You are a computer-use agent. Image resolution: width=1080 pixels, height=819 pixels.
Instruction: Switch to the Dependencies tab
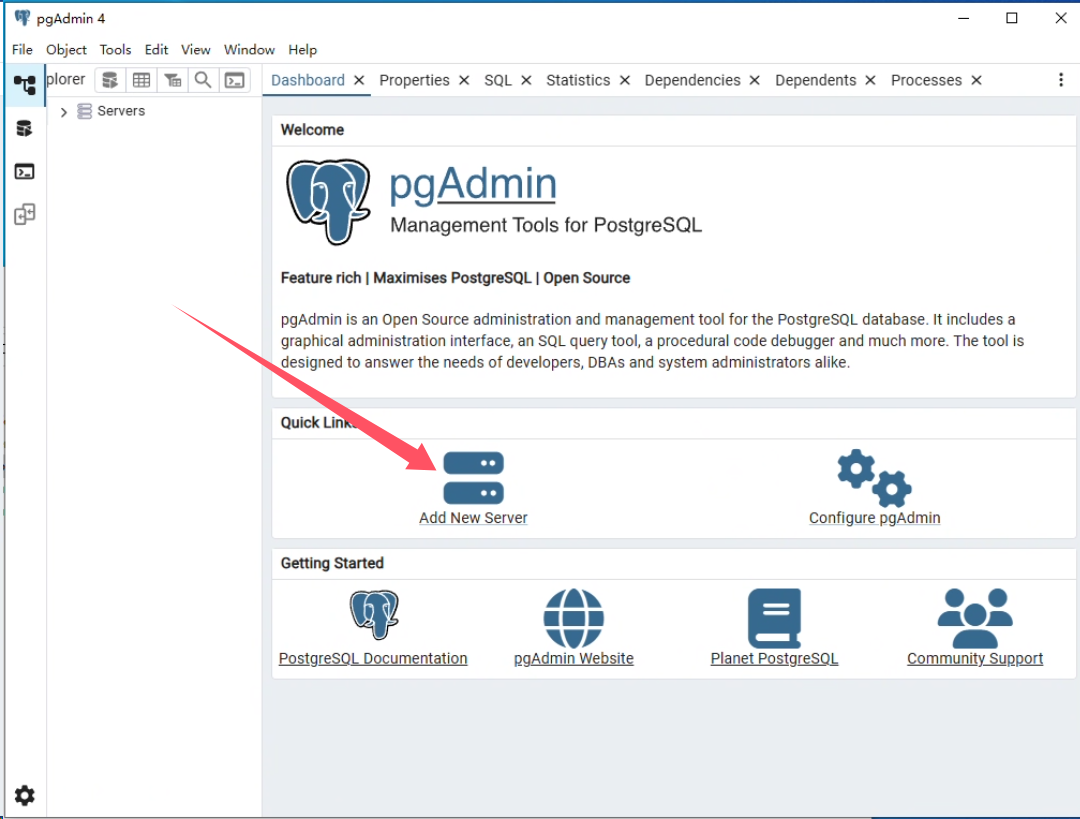tap(692, 80)
